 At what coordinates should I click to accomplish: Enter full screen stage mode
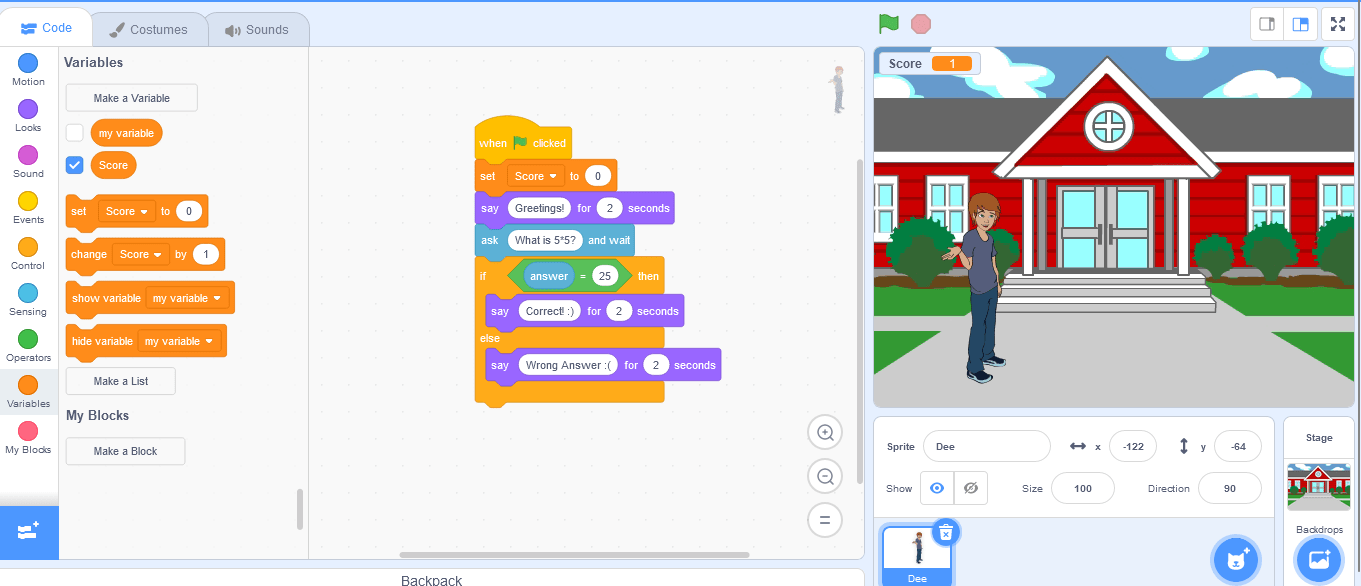coord(1338,24)
